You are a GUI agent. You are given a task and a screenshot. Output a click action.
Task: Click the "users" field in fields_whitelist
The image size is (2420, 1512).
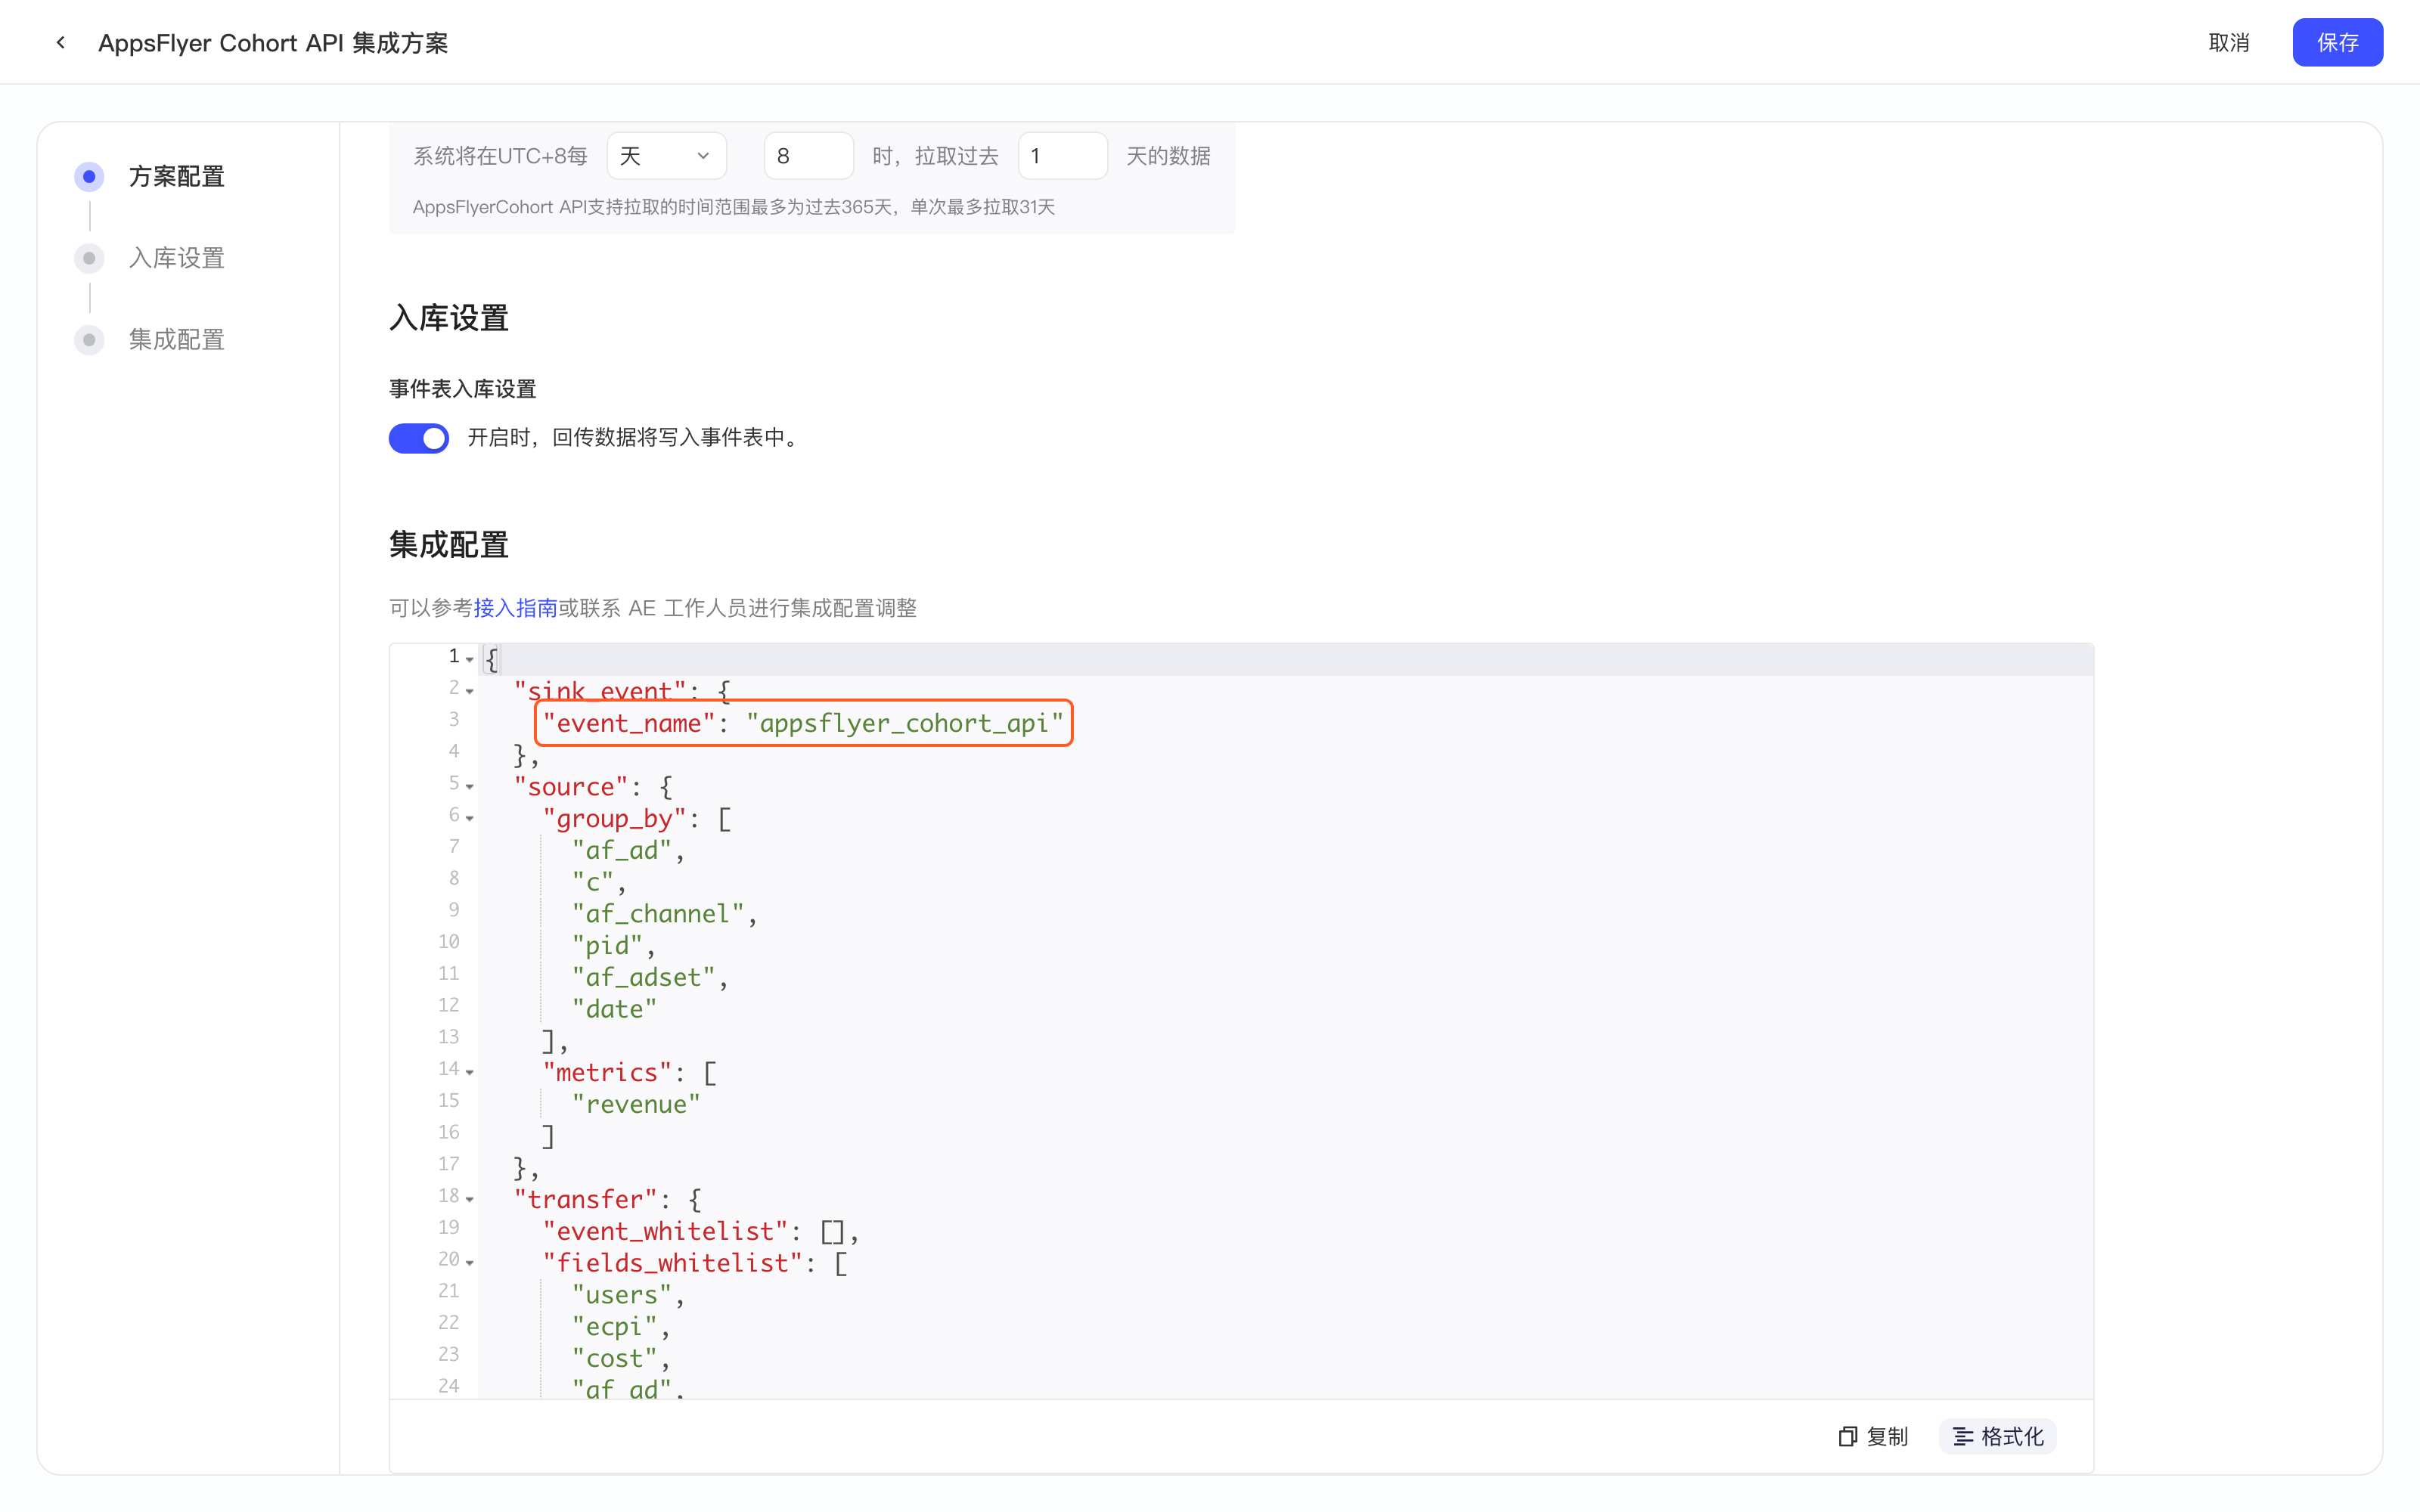pos(621,1295)
